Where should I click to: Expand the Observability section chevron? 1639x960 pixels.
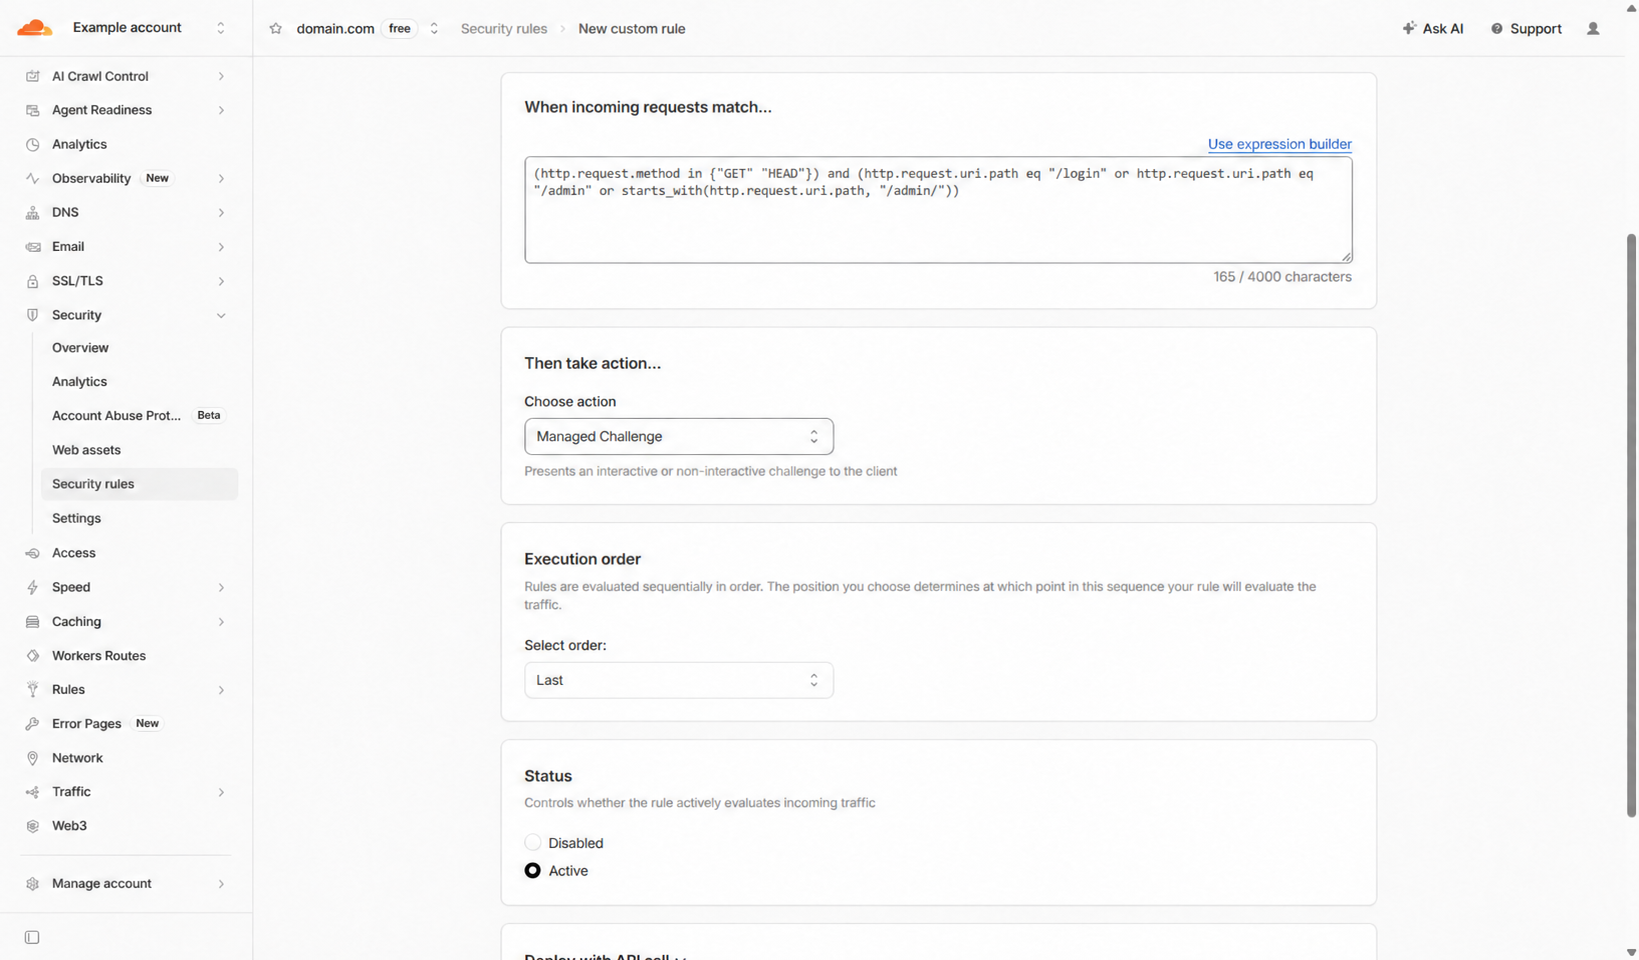(x=221, y=179)
